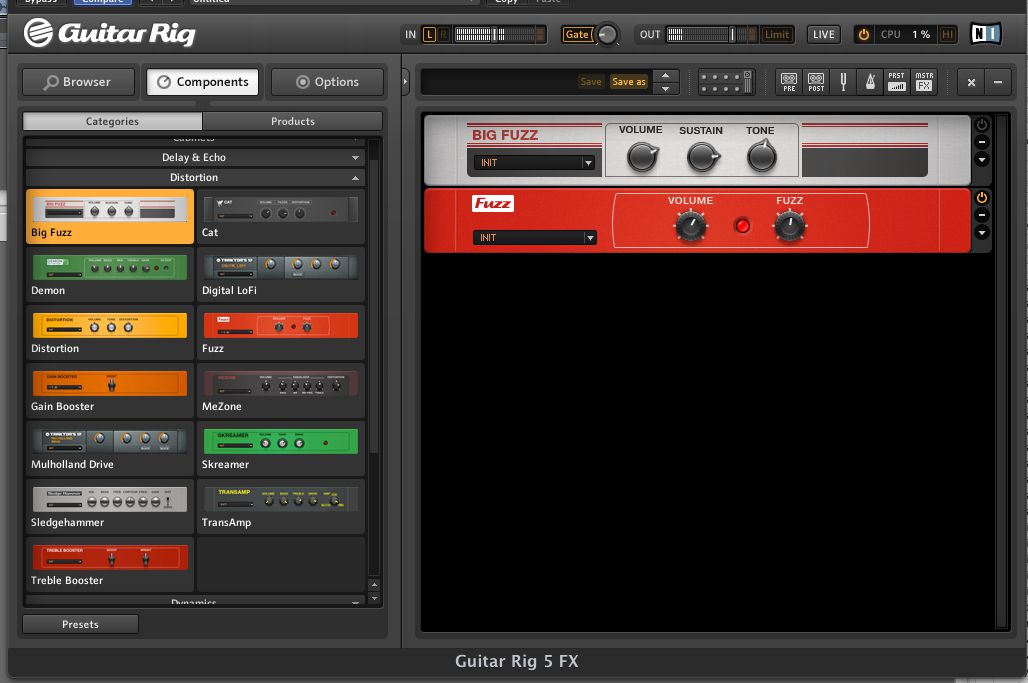Image resolution: width=1028 pixels, height=683 pixels.
Task: Toggle the main engine power button
Action: tap(863, 35)
